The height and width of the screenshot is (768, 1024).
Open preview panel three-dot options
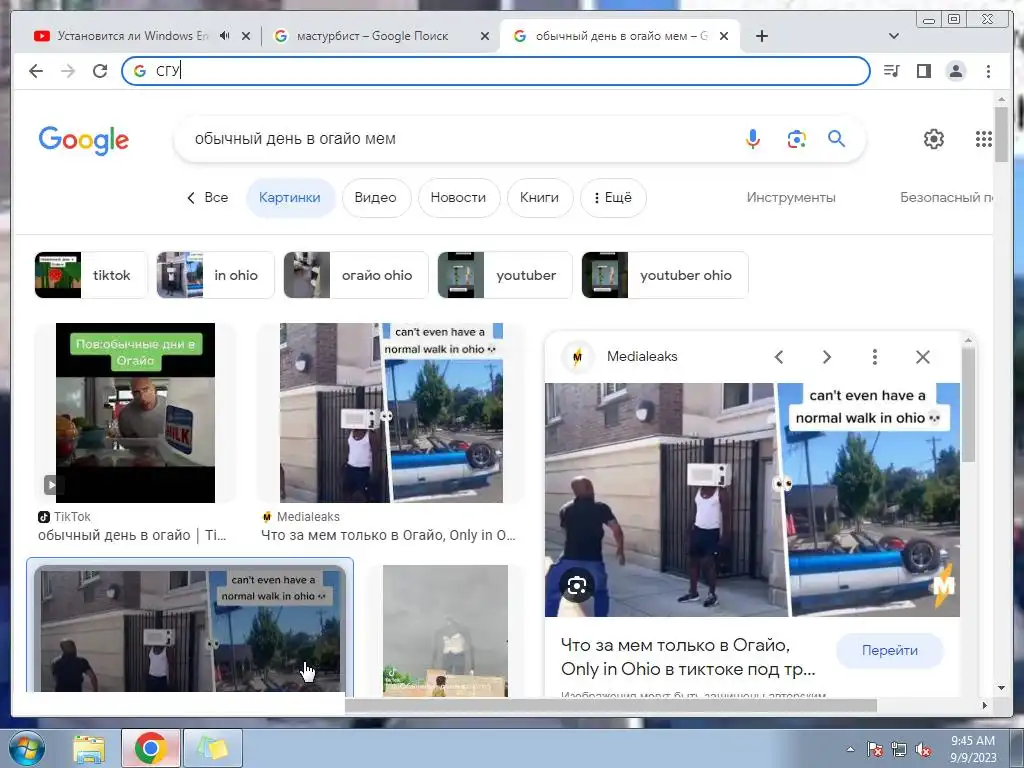874,357
